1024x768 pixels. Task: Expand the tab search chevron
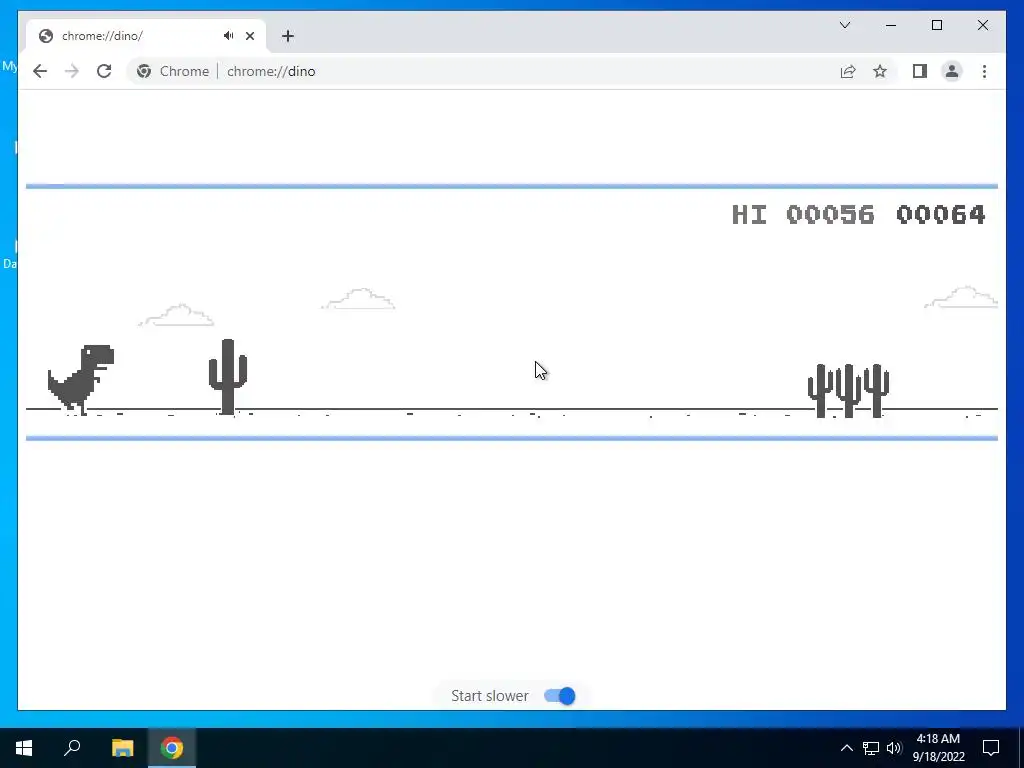coord(845,25)
